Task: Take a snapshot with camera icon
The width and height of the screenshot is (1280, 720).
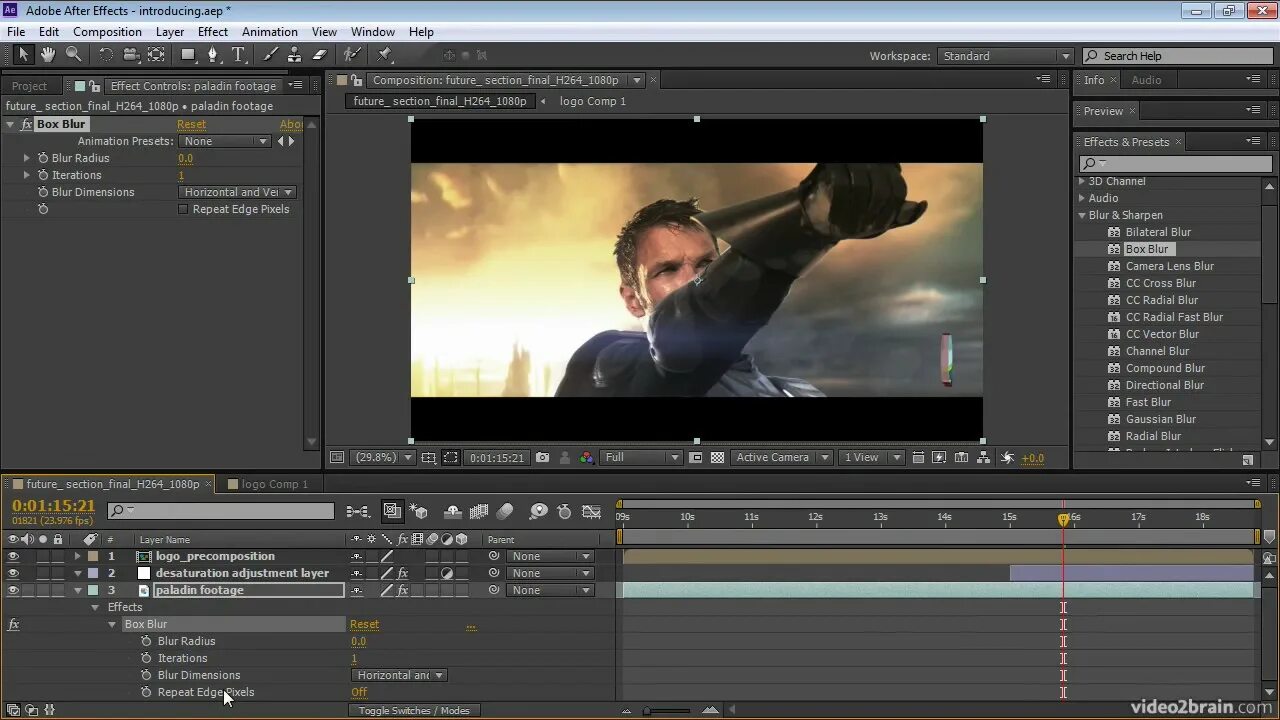Action: (x=542, y=457)
